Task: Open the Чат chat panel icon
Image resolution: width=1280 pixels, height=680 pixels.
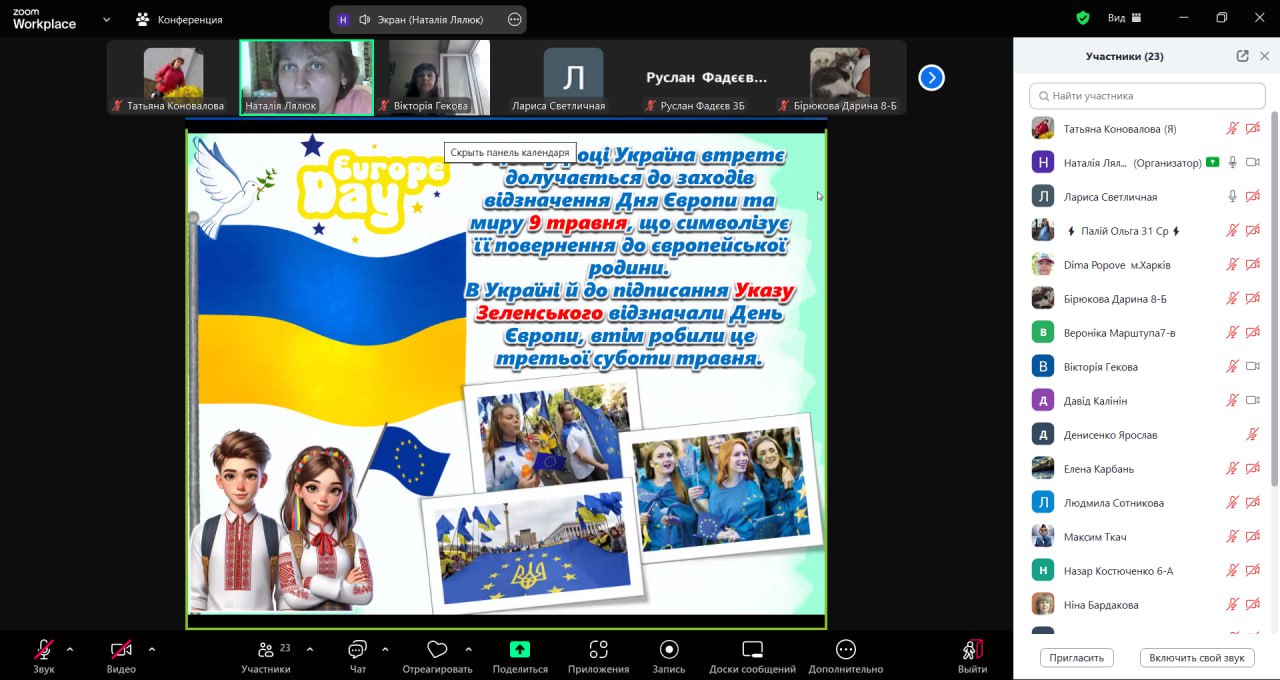Action: 357,649
